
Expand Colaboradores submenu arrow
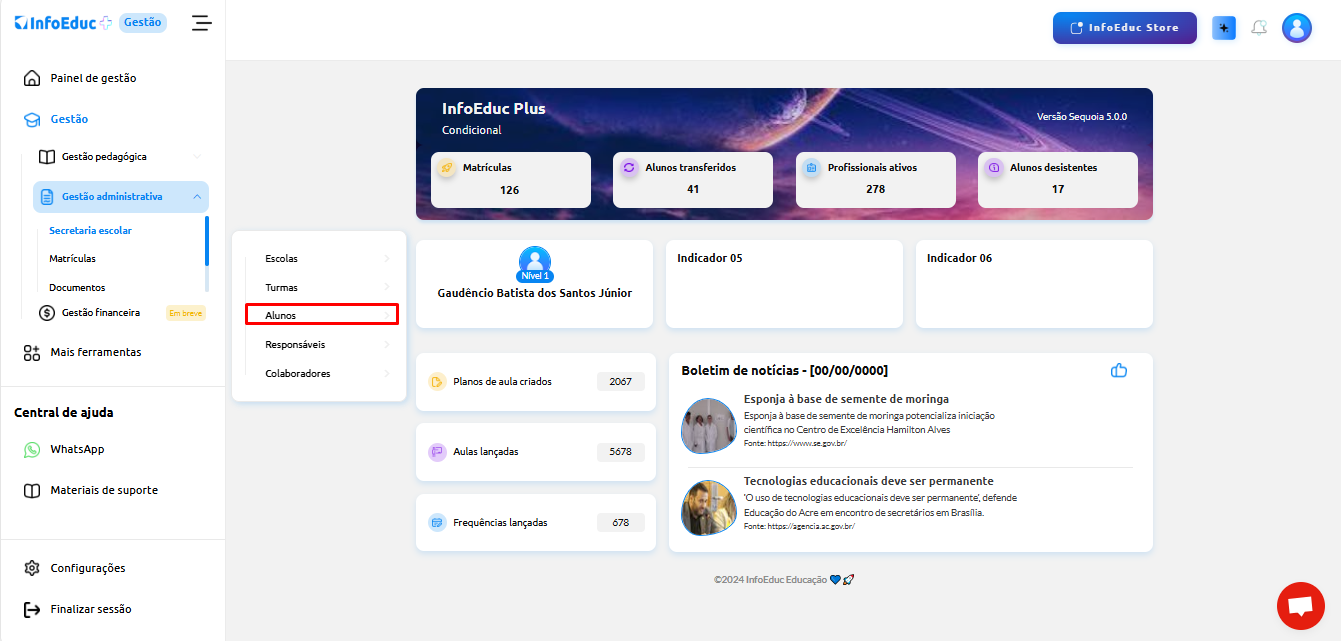387,374
